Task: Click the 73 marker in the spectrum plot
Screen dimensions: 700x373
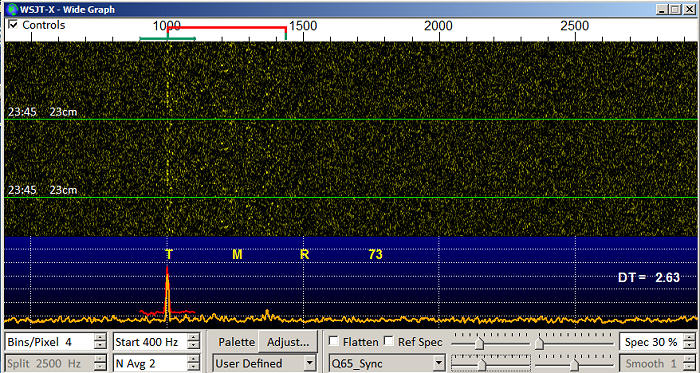Action: click(x=375, y=254)
